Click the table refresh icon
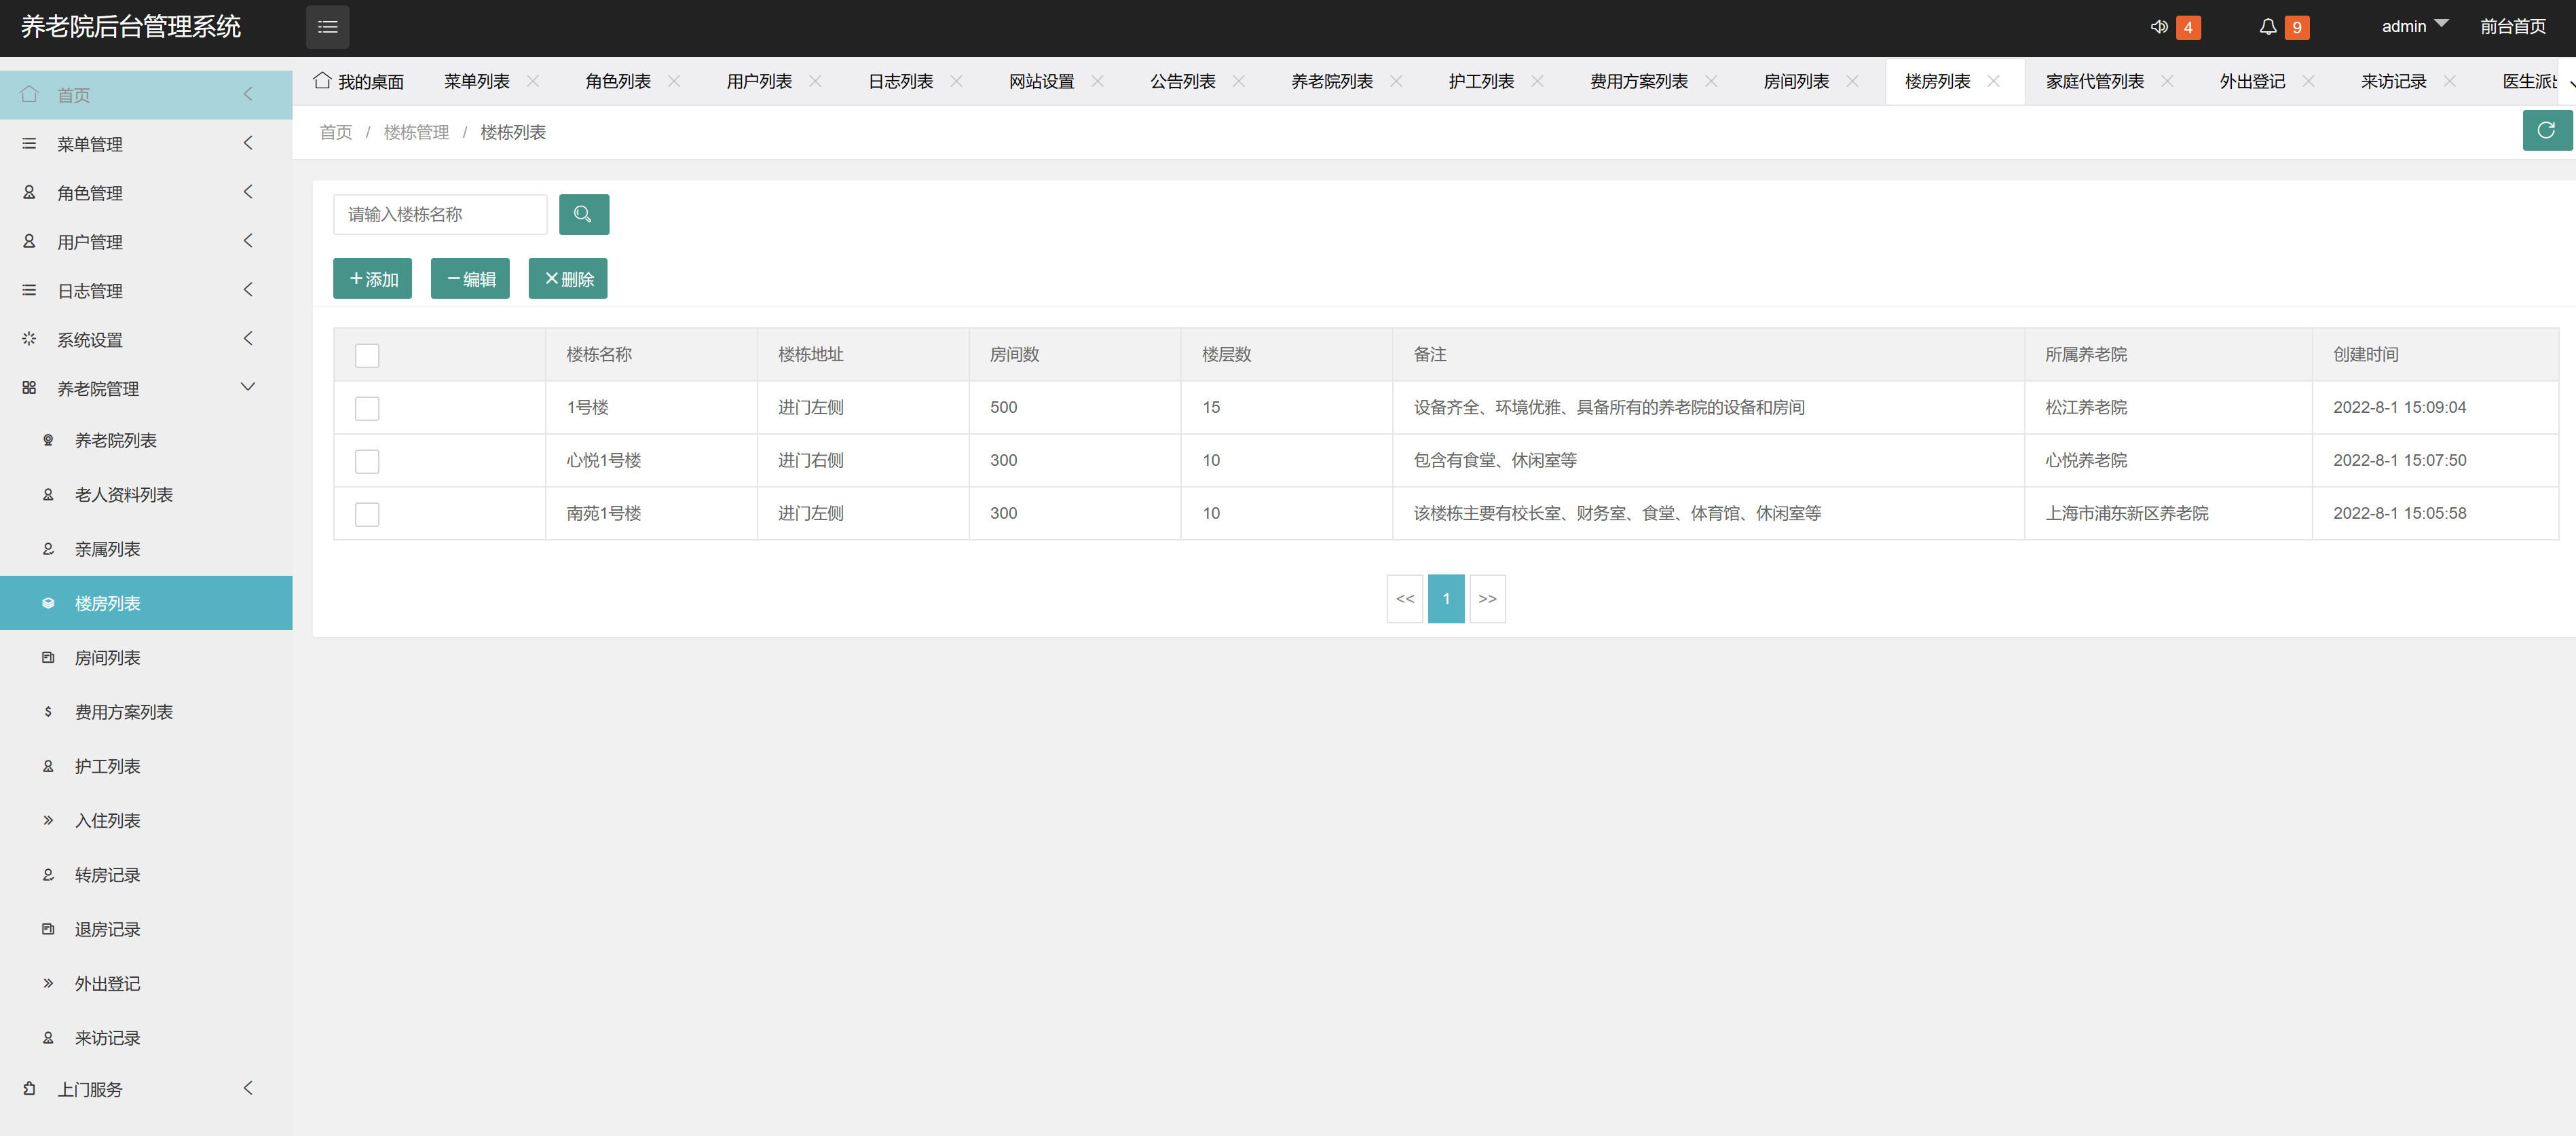Image resolution: width=2576 pixels, height=1136 pixels. pyautogui.click(x=2547, y=130)
